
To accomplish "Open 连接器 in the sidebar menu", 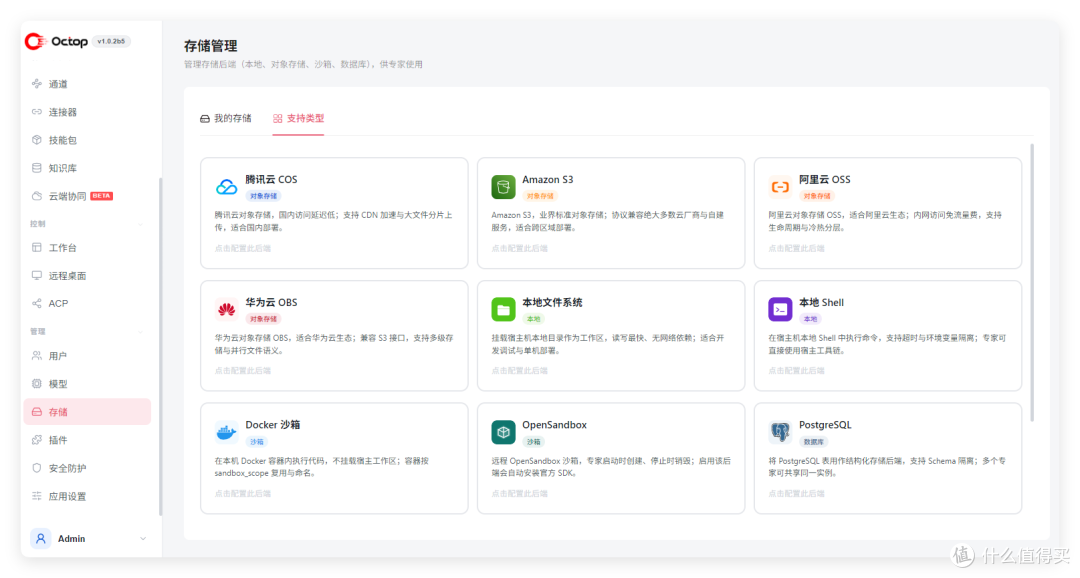I will (87, 112).
